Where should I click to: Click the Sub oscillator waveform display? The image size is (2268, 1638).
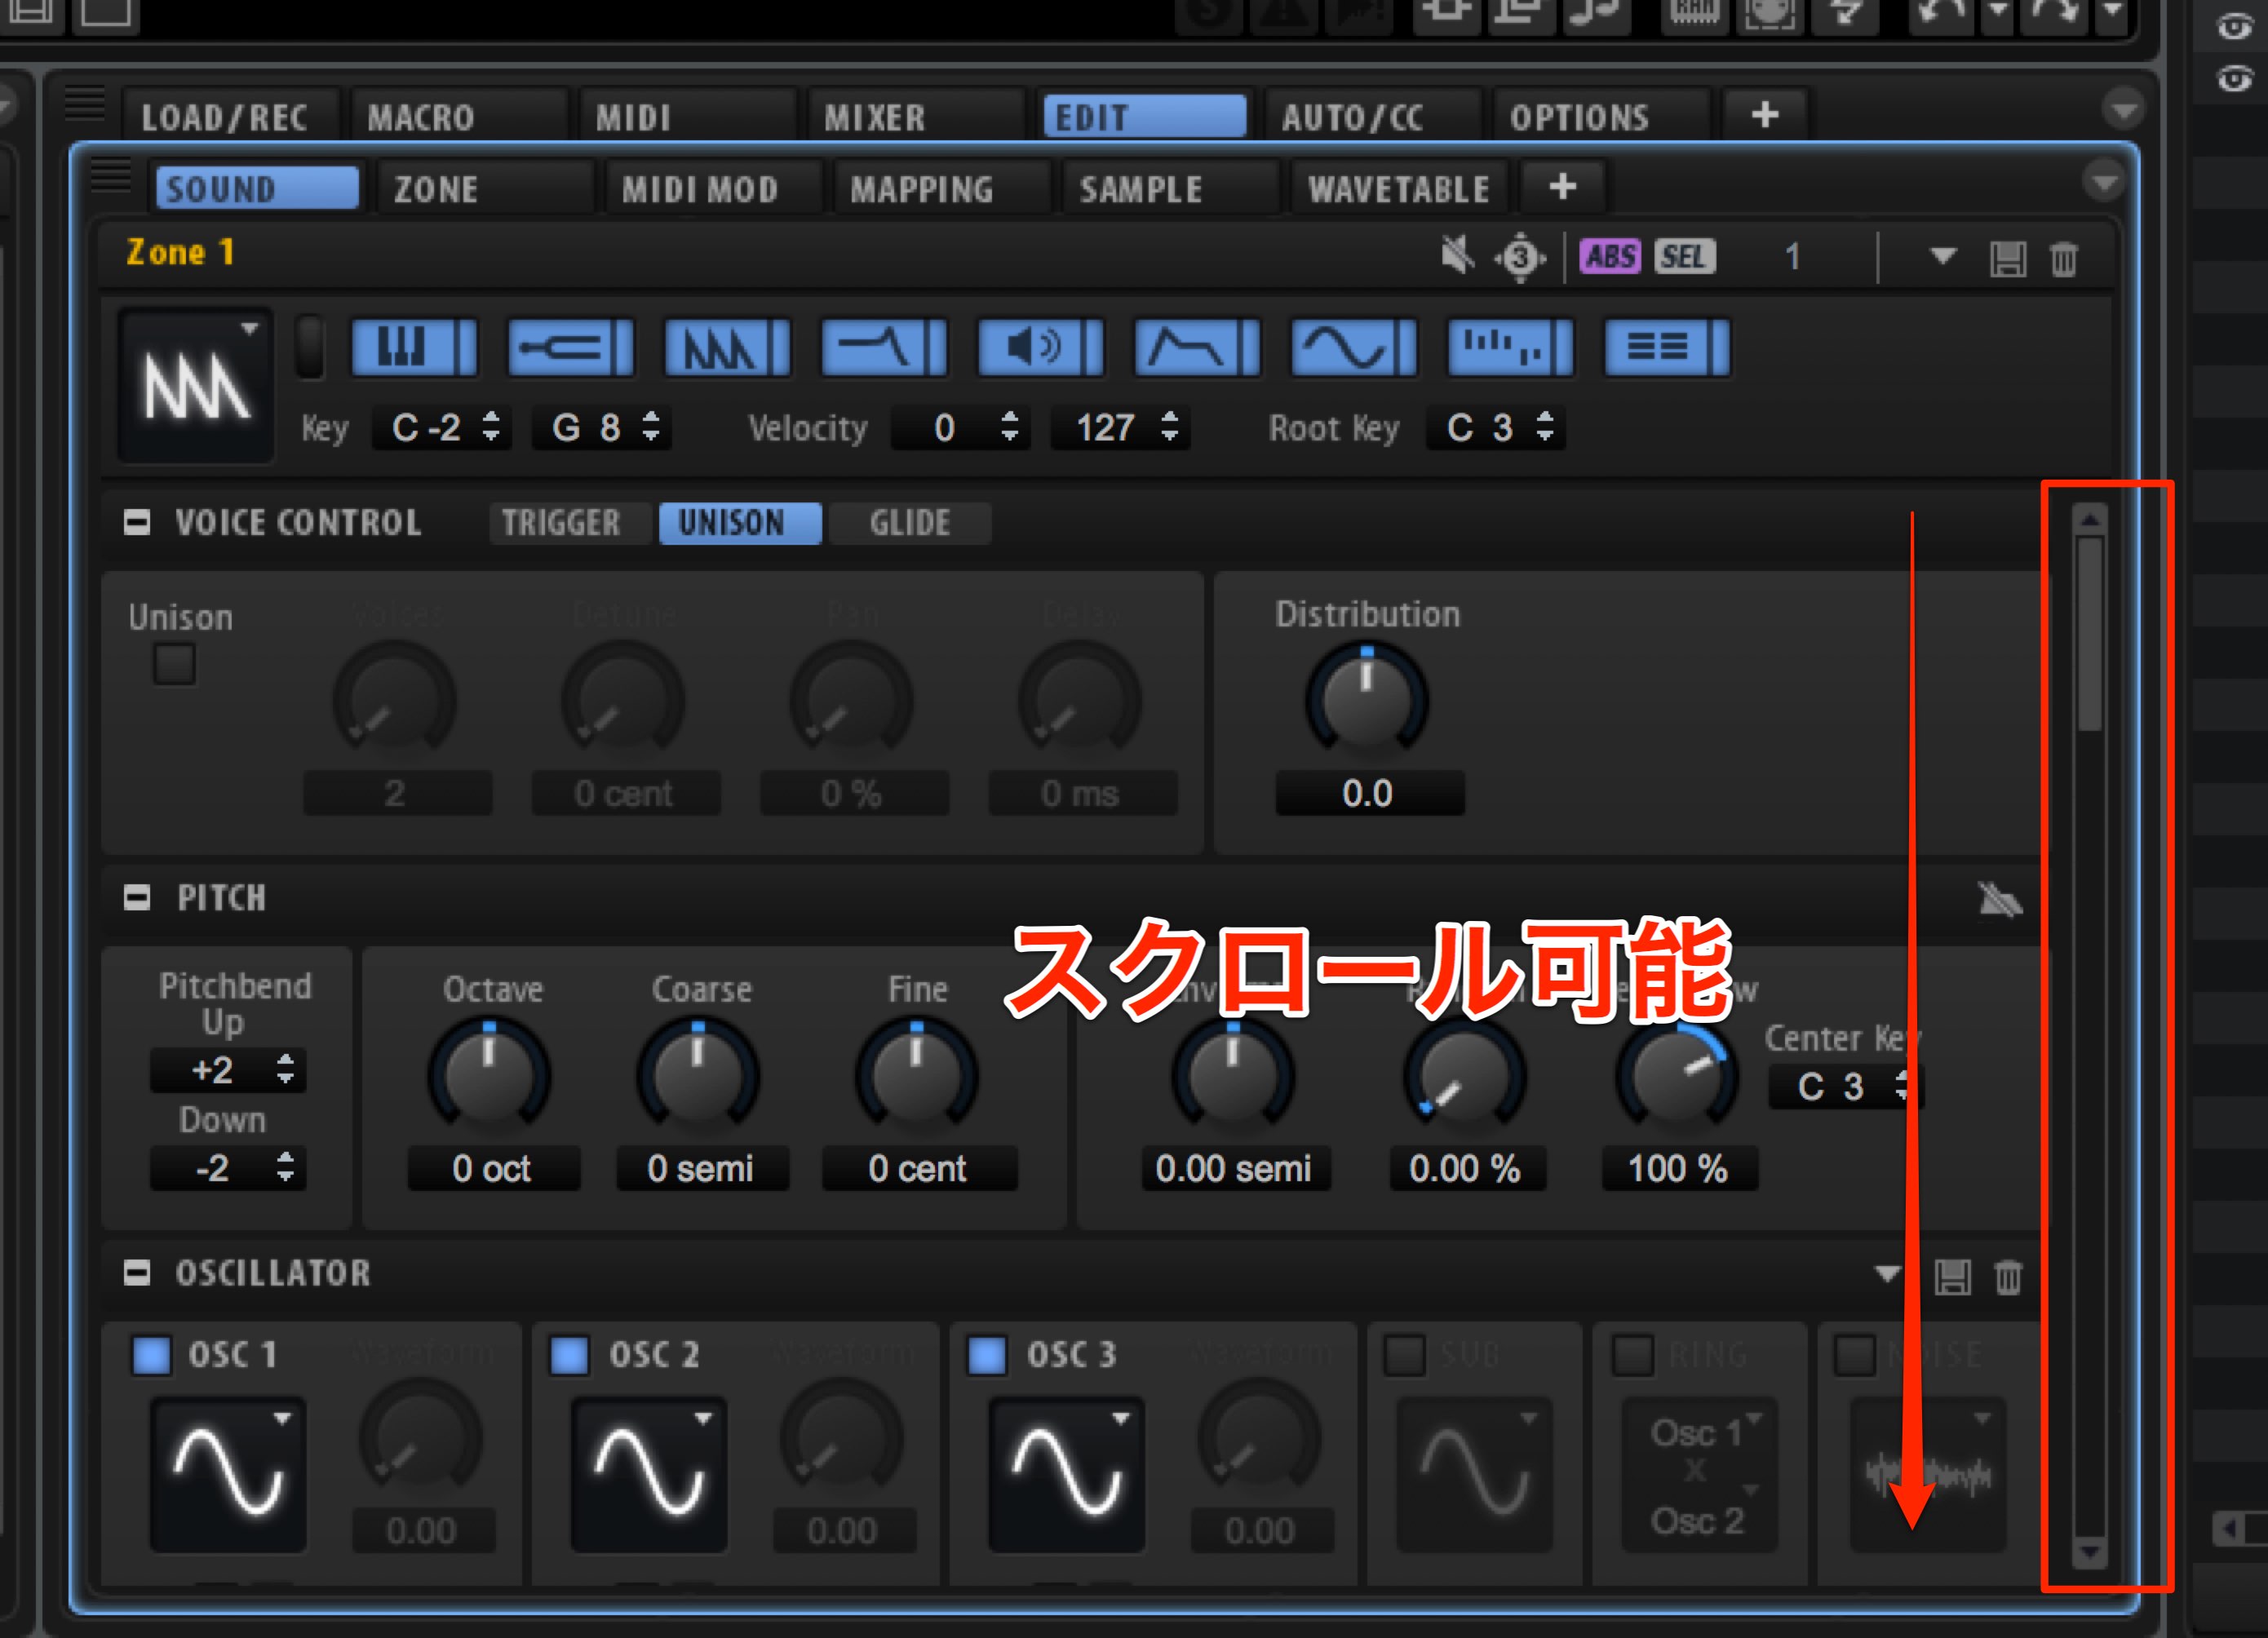click(1474, 1474)
